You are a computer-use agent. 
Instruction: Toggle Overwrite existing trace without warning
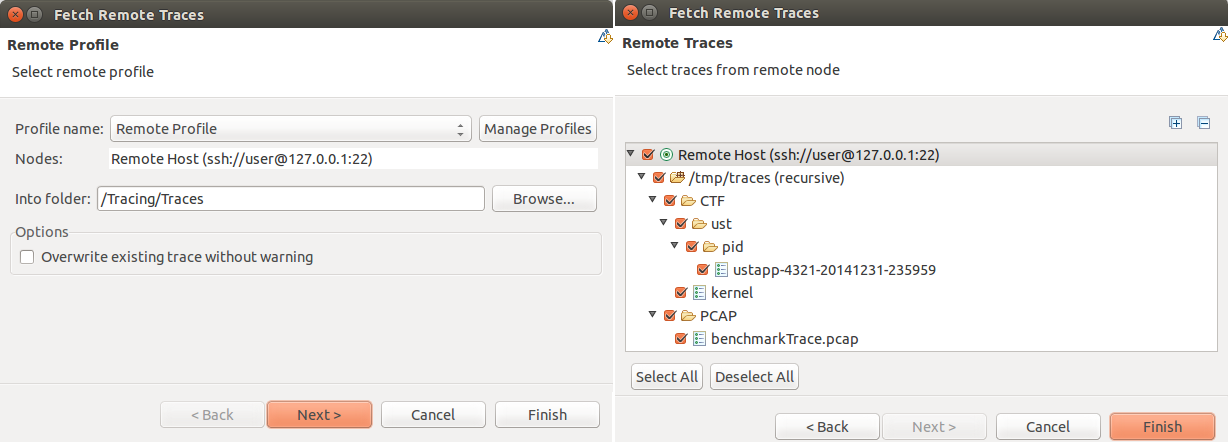point(27,257)
